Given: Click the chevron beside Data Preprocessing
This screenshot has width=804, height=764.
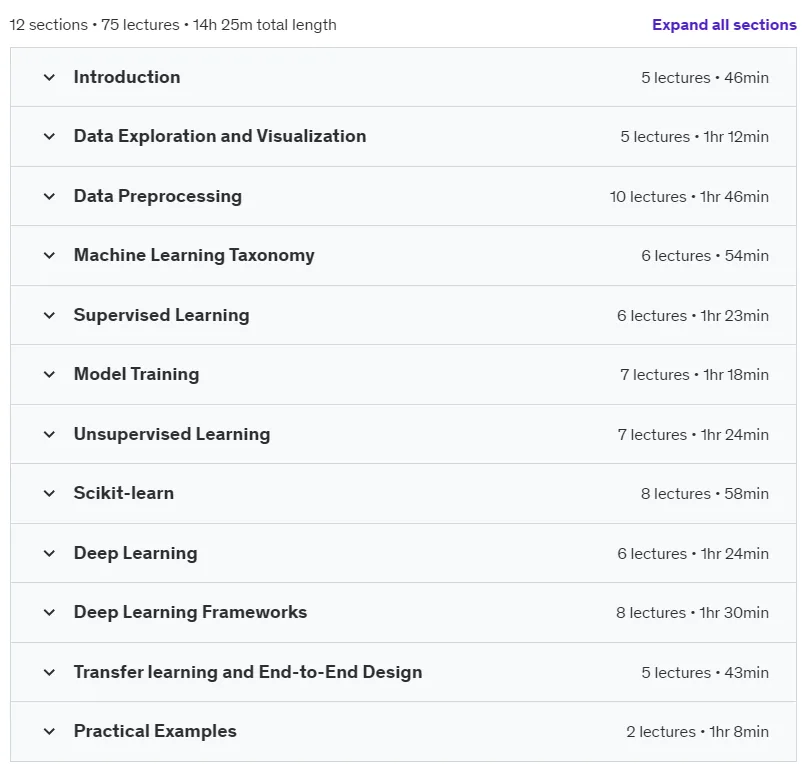Looking at the screenshot, I should point(49,196).
